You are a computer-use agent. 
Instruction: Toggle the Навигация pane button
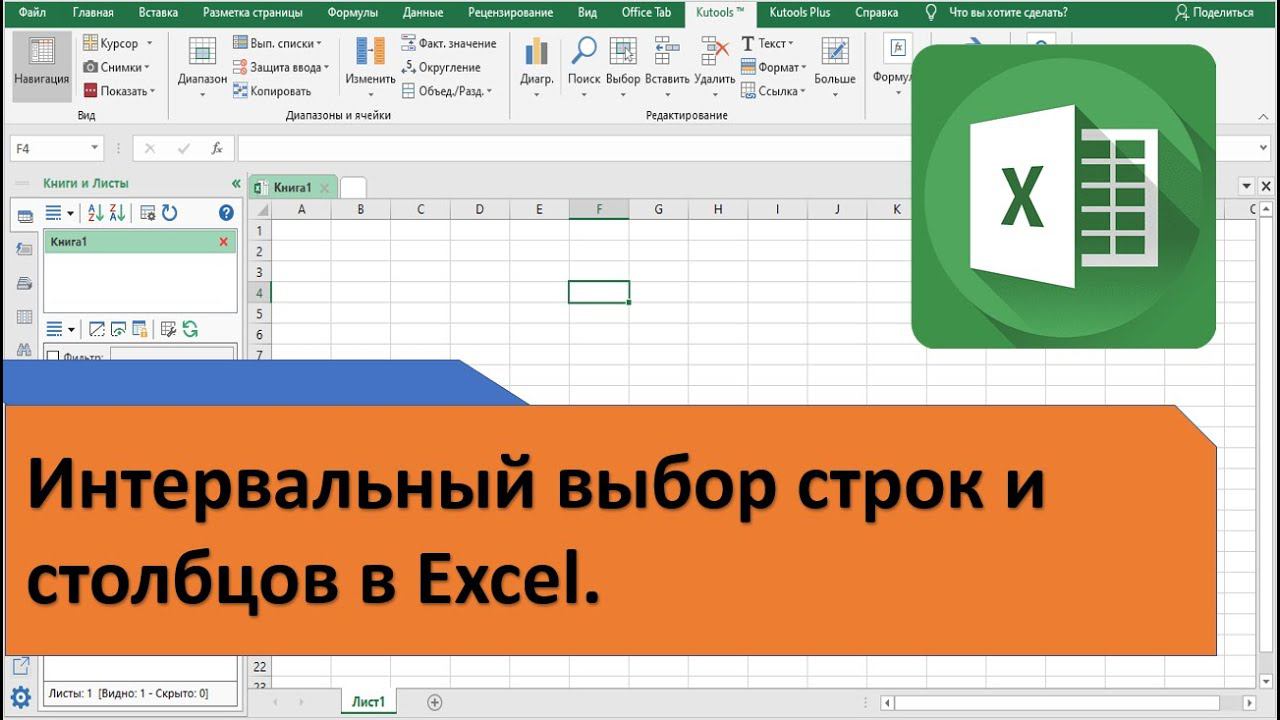(42, 66)
